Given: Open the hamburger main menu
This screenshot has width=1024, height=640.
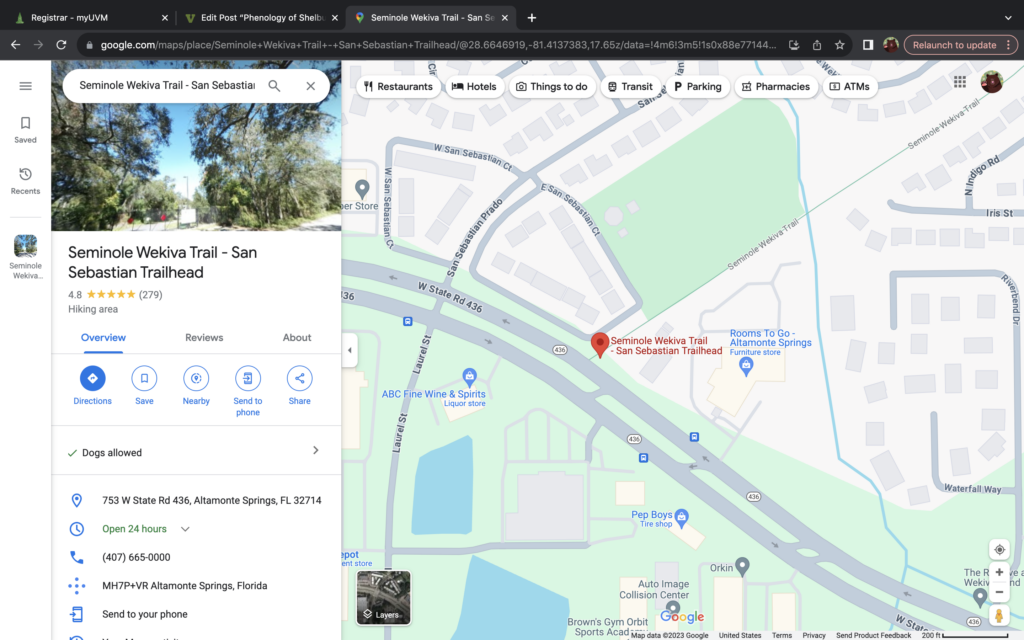Looking at the screenshot, I should coord(26,86).
